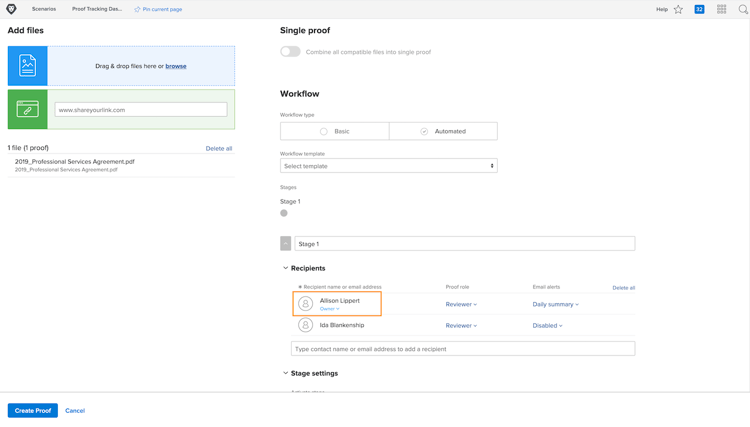Image resolution: width=750 pixels, height=427 pixels.
Task: Select the Automated workflow type
Action: click(x=424, y=131)
